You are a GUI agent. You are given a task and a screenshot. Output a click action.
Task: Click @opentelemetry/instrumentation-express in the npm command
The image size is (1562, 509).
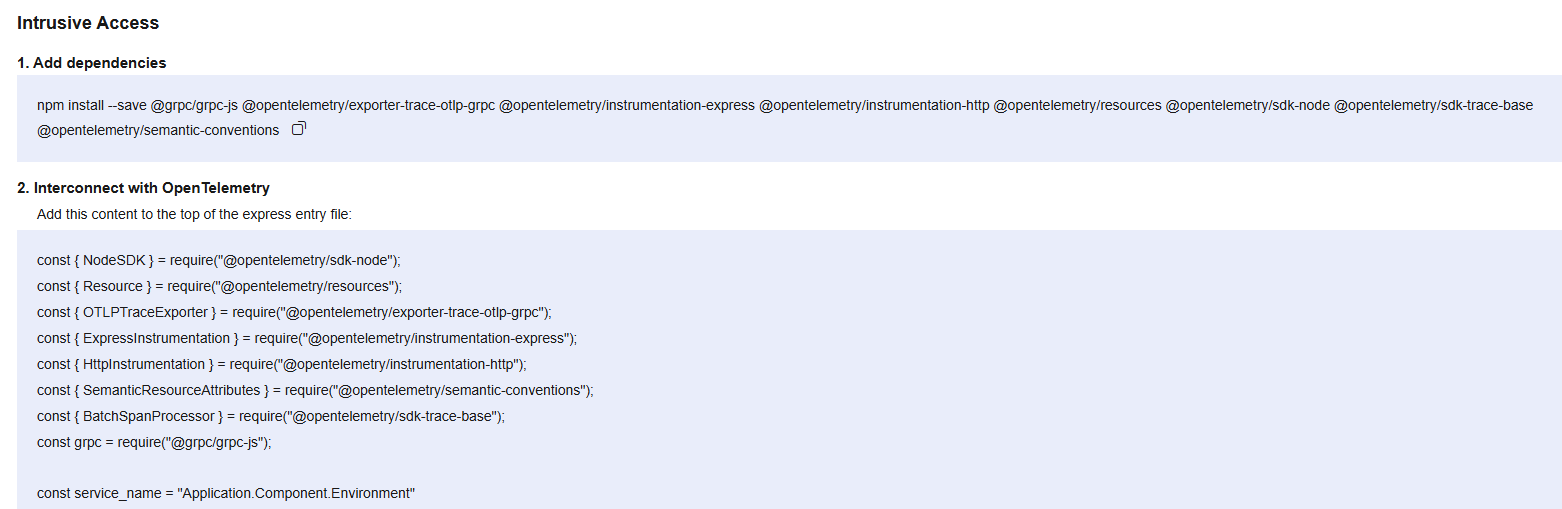(627, 105)
